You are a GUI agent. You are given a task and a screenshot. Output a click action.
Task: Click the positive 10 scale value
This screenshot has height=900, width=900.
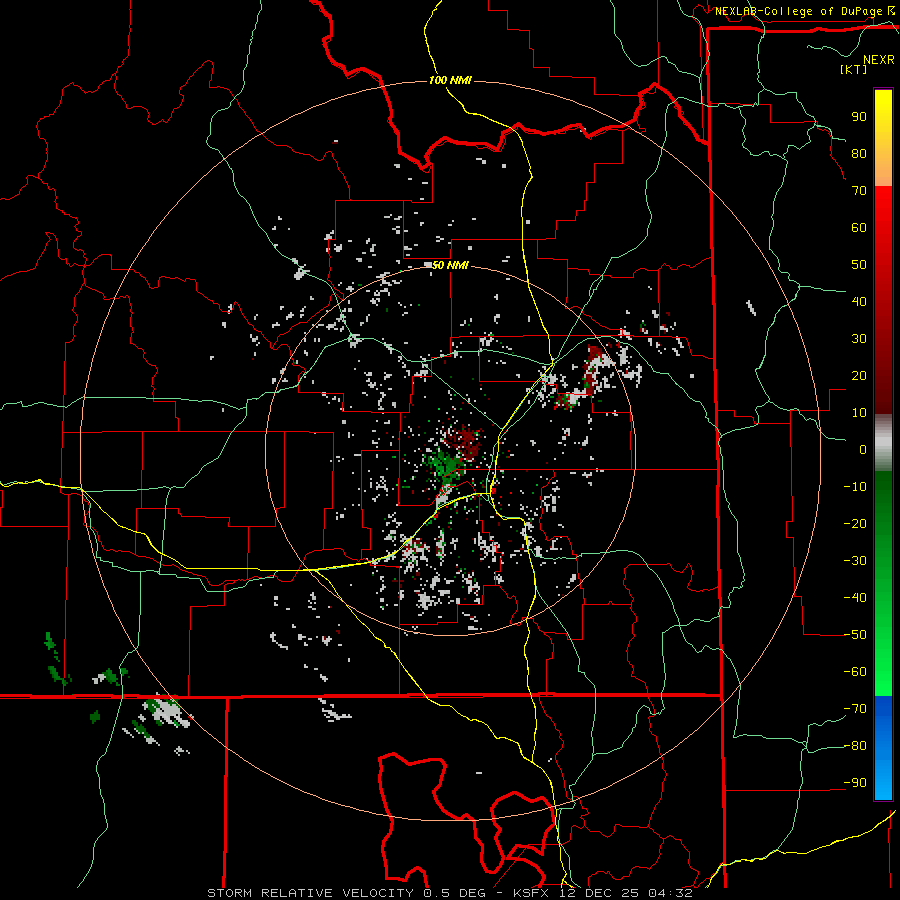click(859, 413)
